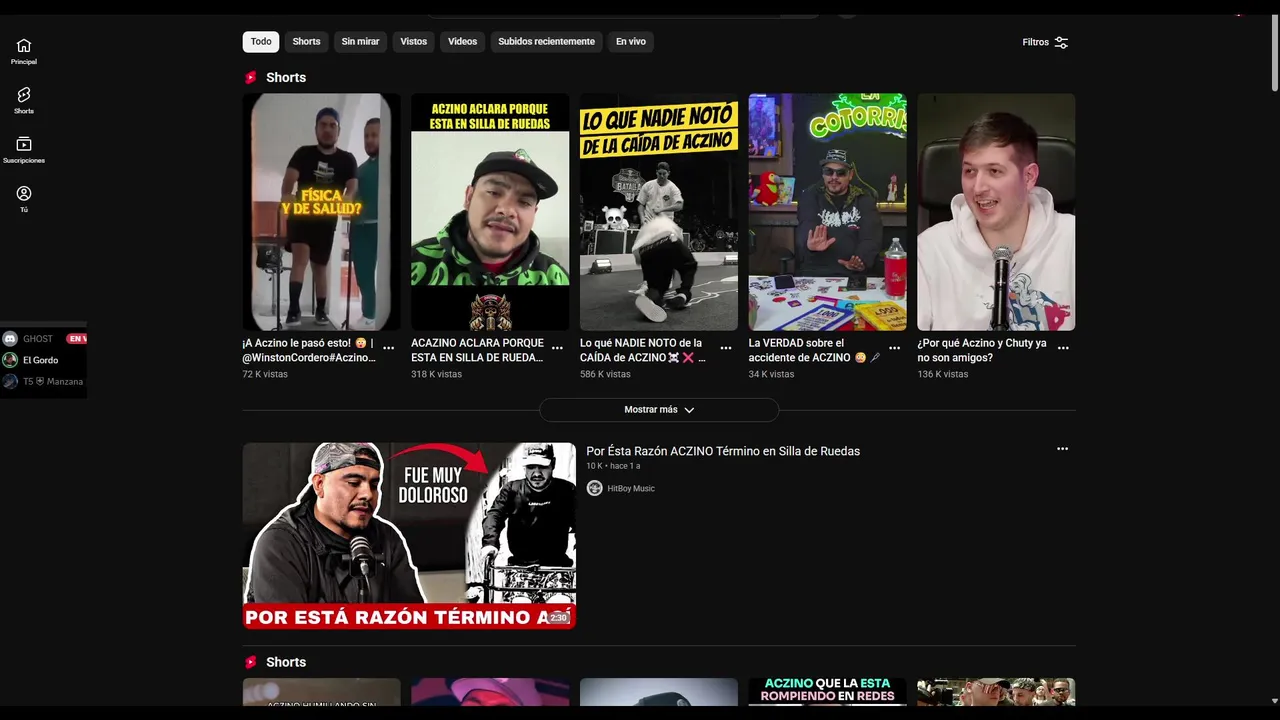Select the Shorts filter chip

coord(306,42)
